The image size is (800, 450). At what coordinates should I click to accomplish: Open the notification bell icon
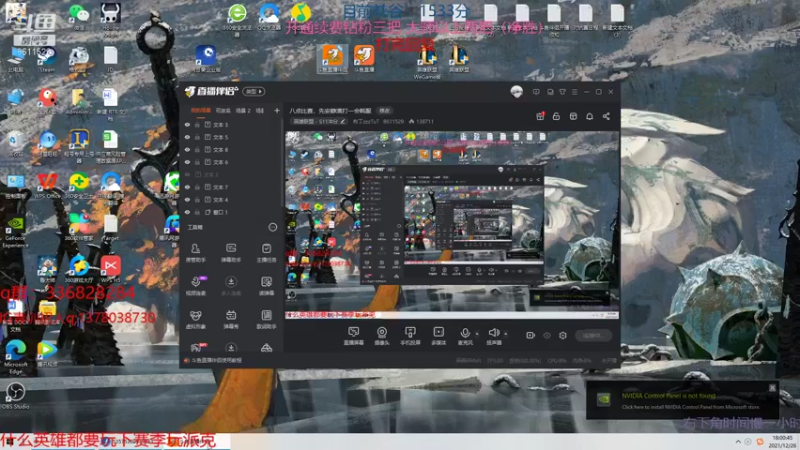(589, 116)
